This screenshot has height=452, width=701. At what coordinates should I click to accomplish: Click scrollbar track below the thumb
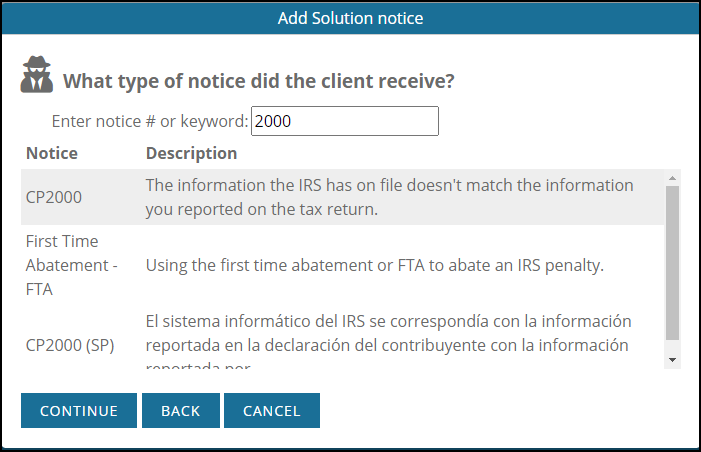(672, 346)
